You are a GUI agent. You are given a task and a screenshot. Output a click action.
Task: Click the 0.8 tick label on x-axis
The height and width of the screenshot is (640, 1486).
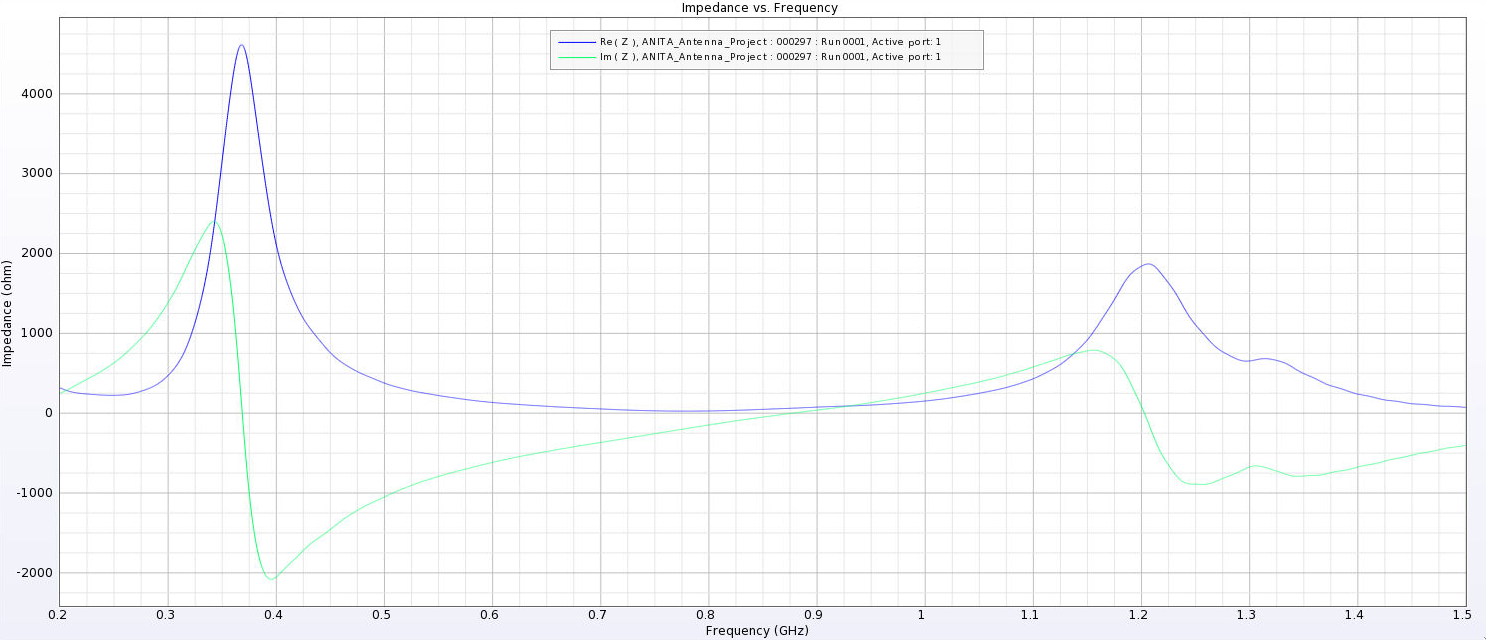tap(708, 615)
